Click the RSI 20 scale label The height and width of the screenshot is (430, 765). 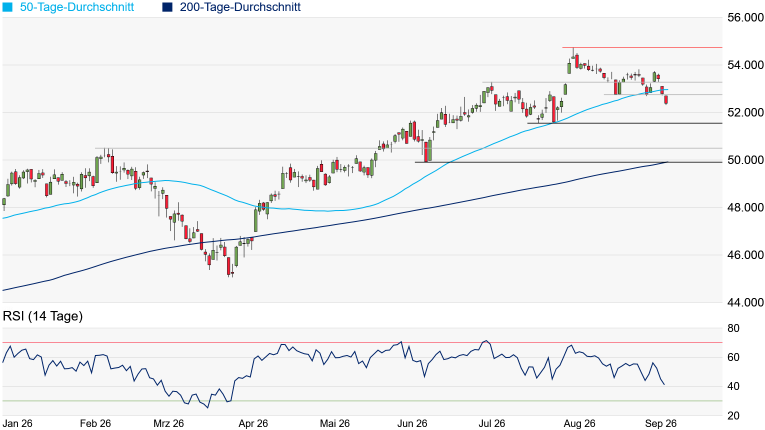click(733, 416)
